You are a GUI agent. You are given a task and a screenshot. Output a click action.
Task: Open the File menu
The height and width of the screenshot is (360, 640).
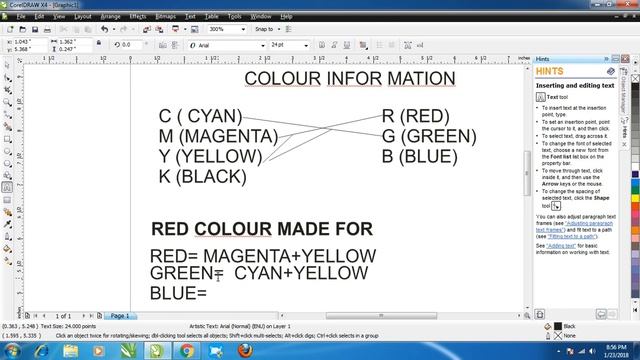coord(21,16)
